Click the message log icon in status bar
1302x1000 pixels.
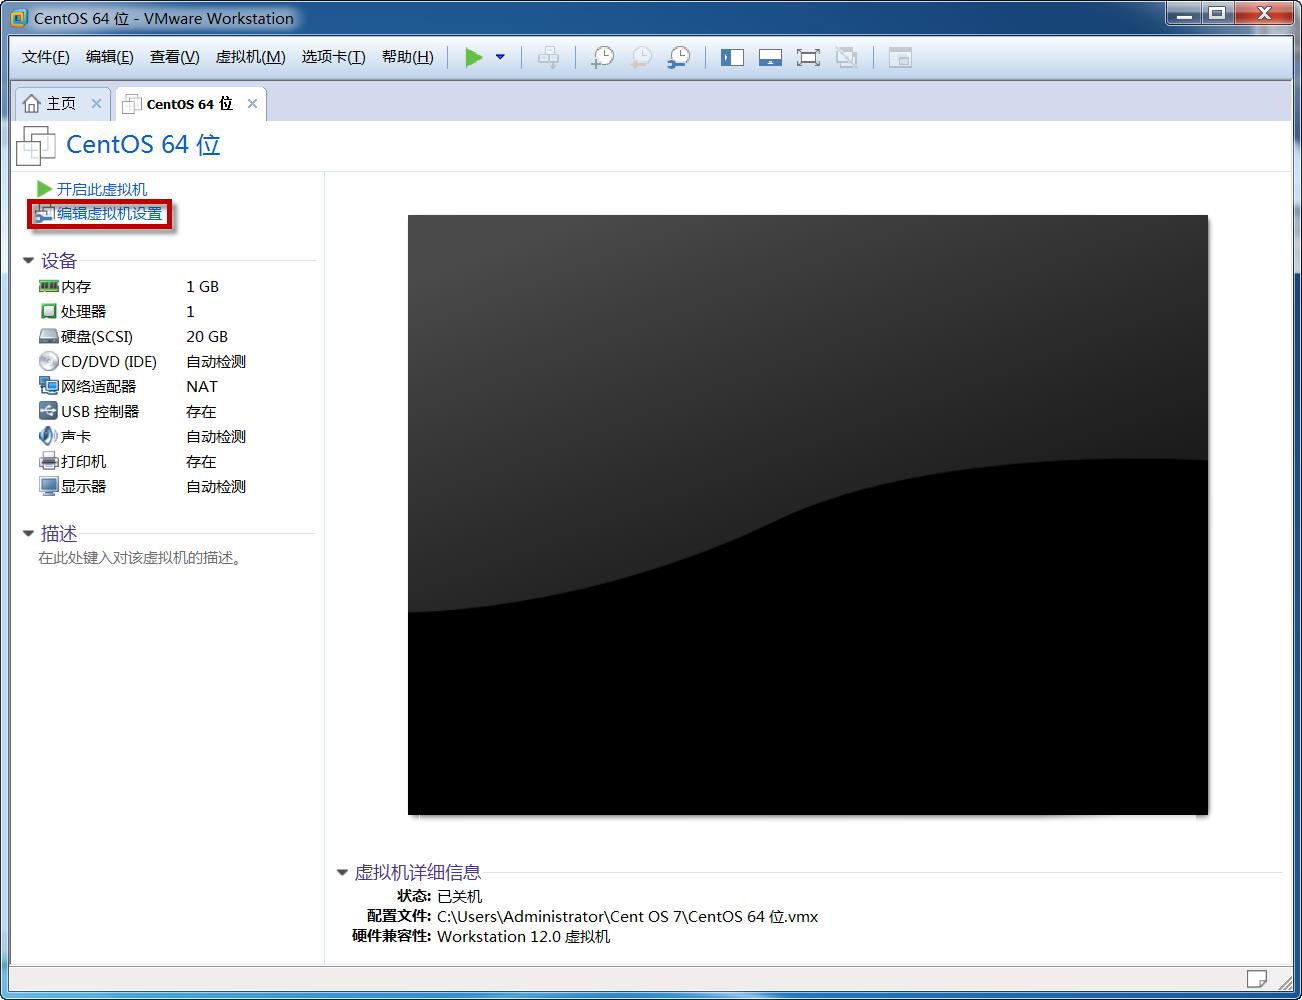pyautogui.click(x=1257, y=978)
